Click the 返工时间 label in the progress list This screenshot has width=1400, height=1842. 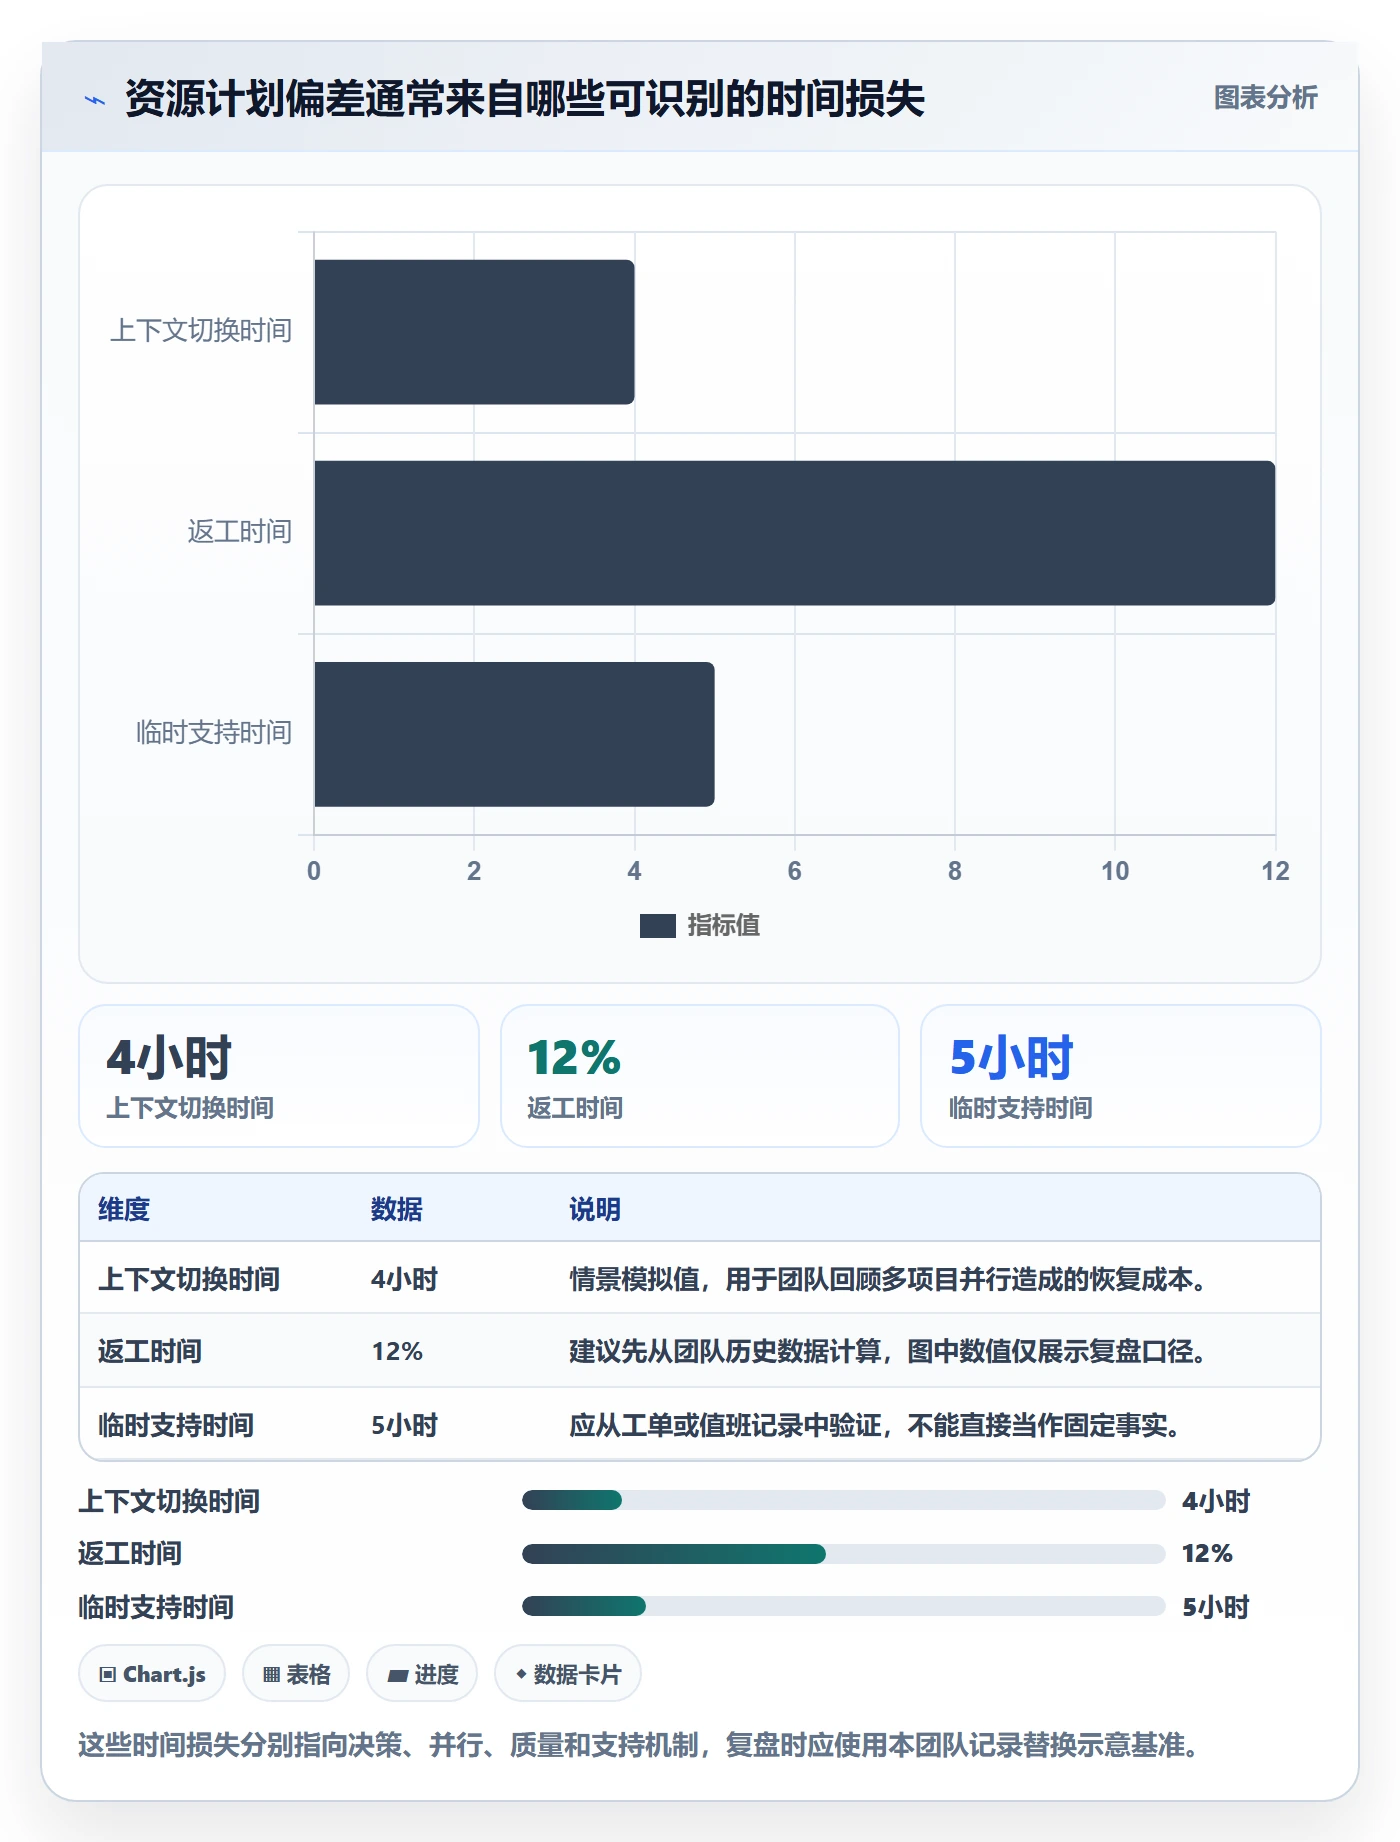[x=130, y=1553]
